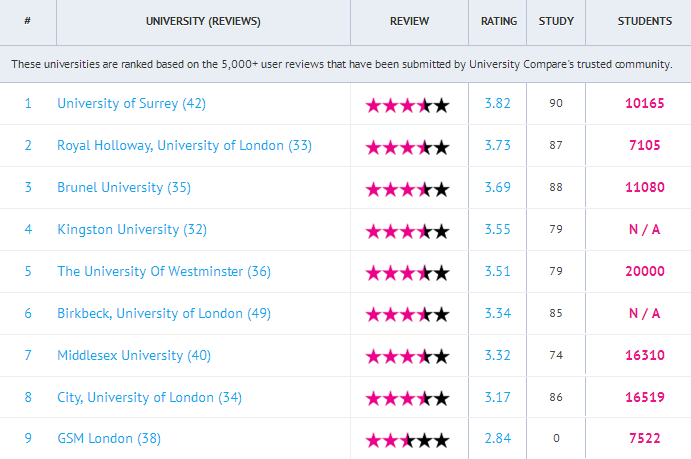This screenshot has width=691, height=459.
Task: Open Brunel University (35) link
Action: pos(124,188)
